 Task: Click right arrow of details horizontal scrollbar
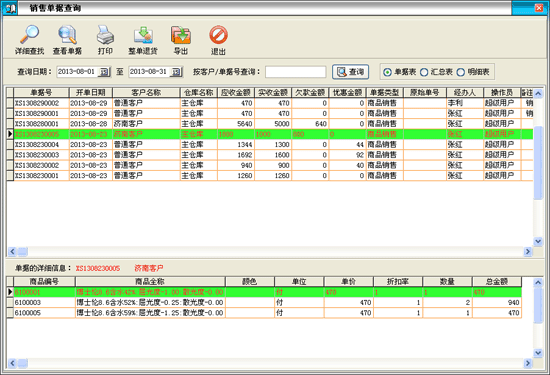pyautogui.click(x=528, y=363)
